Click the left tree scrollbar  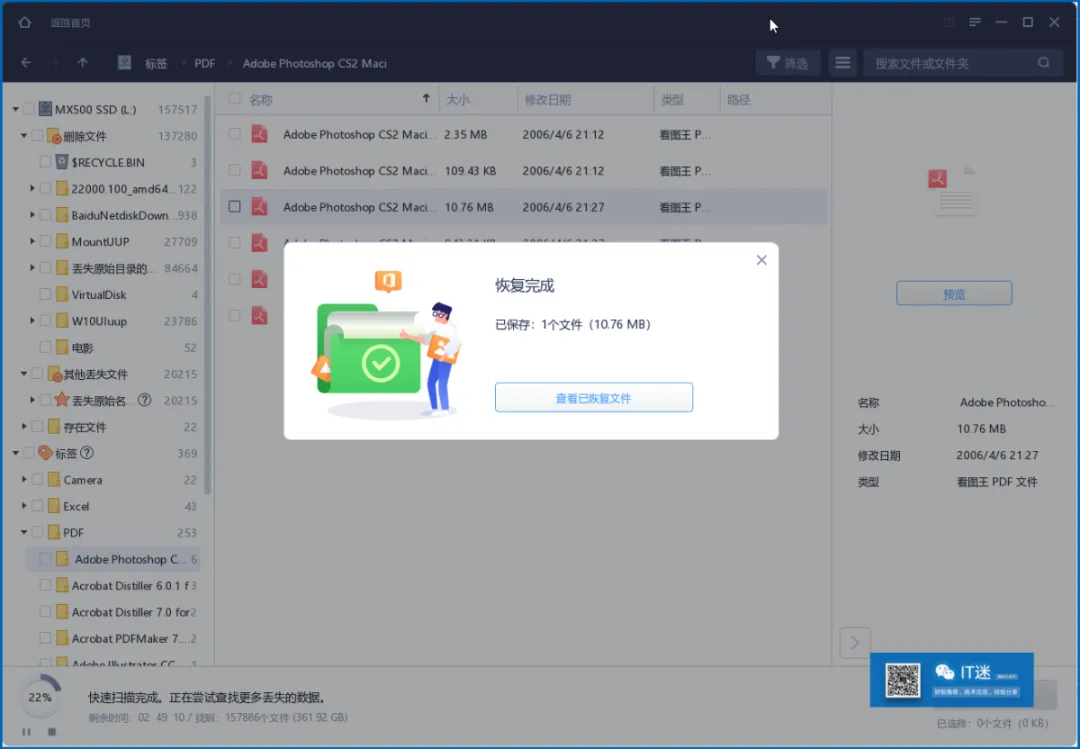tap(207, 296)
